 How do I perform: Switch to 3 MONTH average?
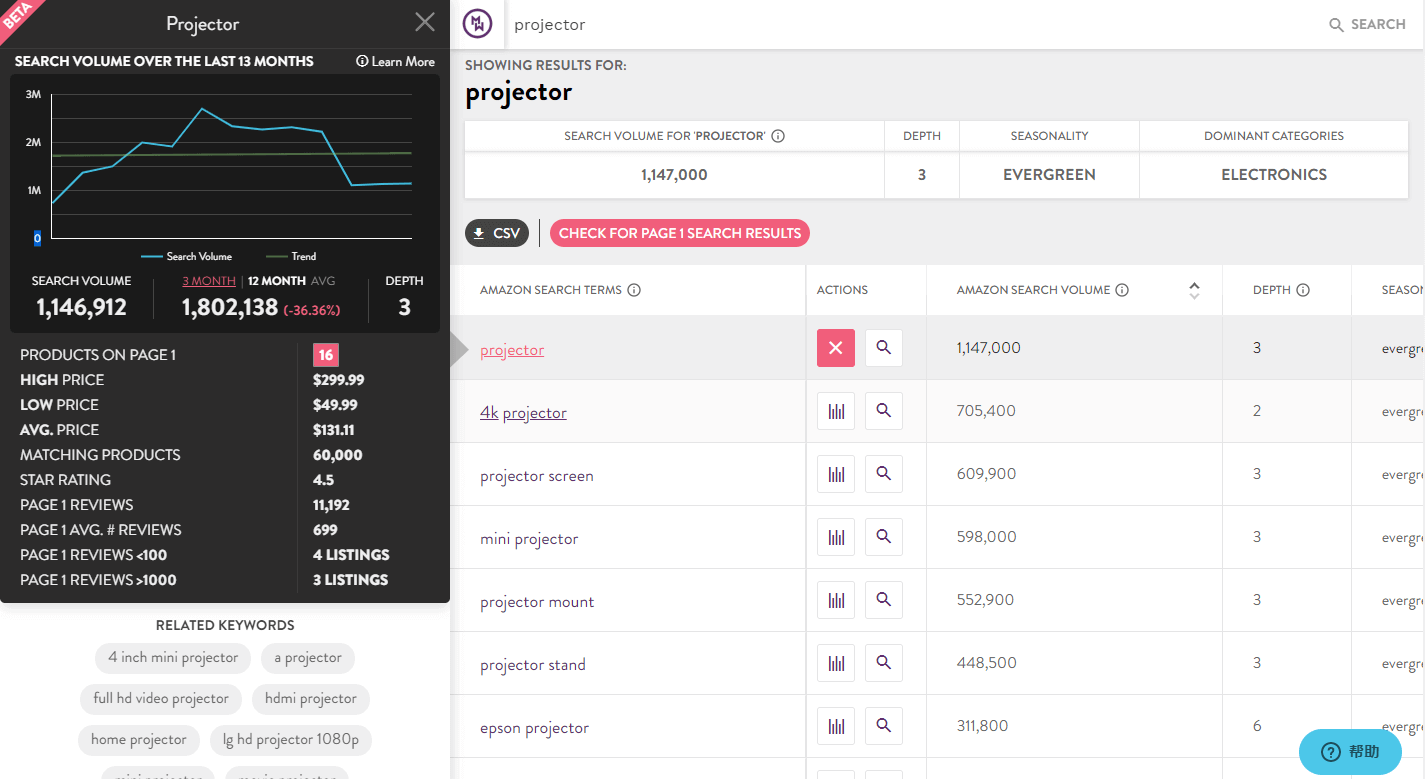click(209, 281)
